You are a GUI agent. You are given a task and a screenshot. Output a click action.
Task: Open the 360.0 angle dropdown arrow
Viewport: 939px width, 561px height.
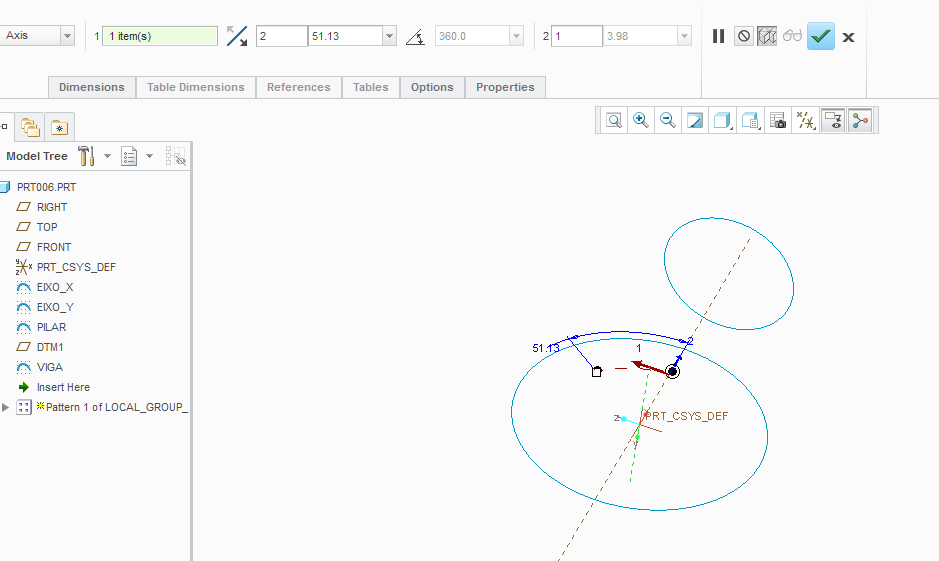516,36
